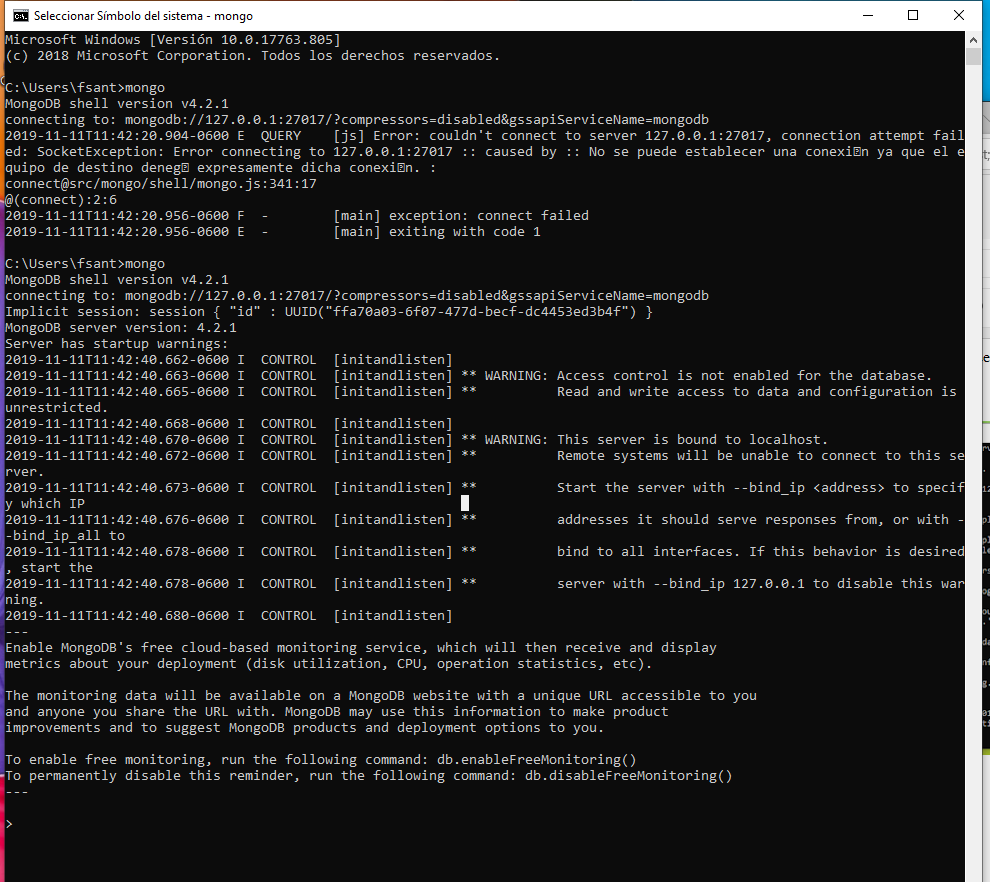The width and height of the screenshot is (990, 882).
Task: Click timestamp '2019-11-11T11:42:20.904-0600'
Action: pyautogui.click(x=117, y=136)
